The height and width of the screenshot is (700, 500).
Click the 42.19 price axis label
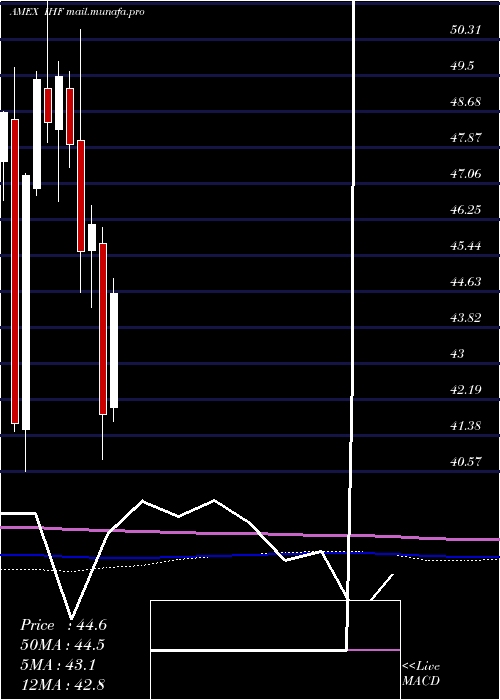pyautogui.click(x=466, y=390)
